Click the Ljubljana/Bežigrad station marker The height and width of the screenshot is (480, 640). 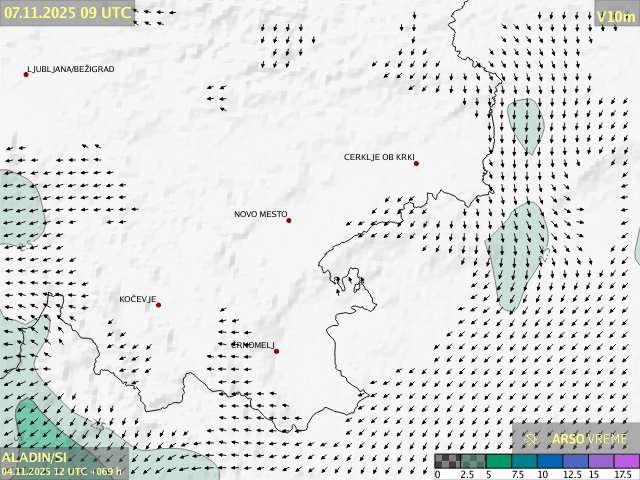pyautogui.click(x=26, y=74)
